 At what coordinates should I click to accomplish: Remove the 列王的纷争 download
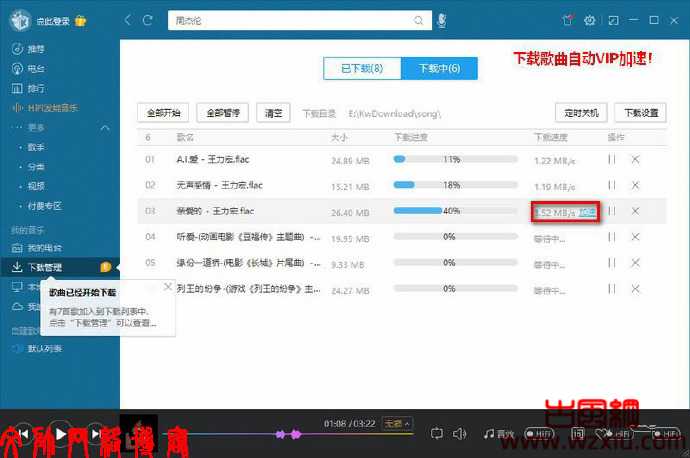635,289
